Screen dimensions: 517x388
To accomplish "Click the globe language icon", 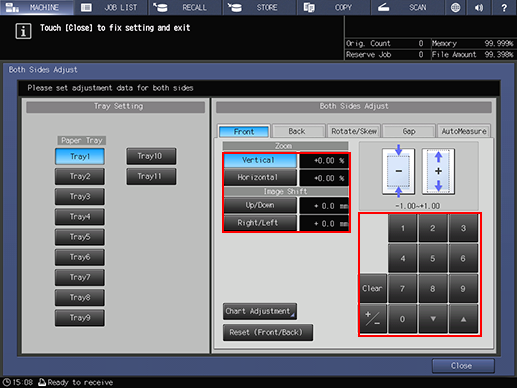I will point(456,7).
